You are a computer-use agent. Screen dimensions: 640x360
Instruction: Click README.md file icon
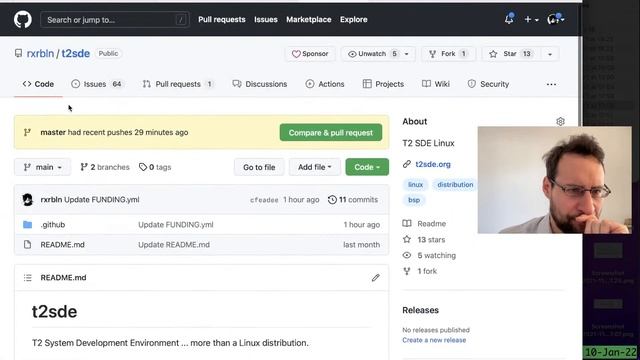click(x=27, y=244)
